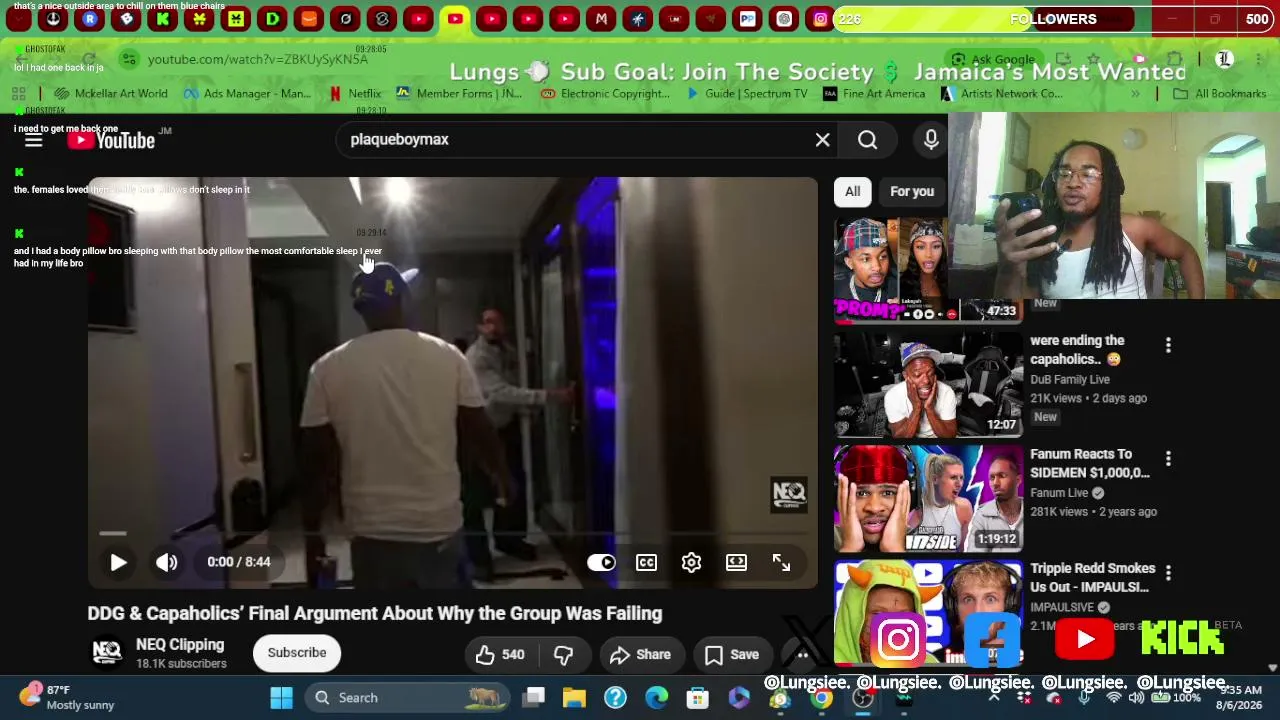Turn on closed captions in the player
1280x720 pixels.
tap(646, 562)
